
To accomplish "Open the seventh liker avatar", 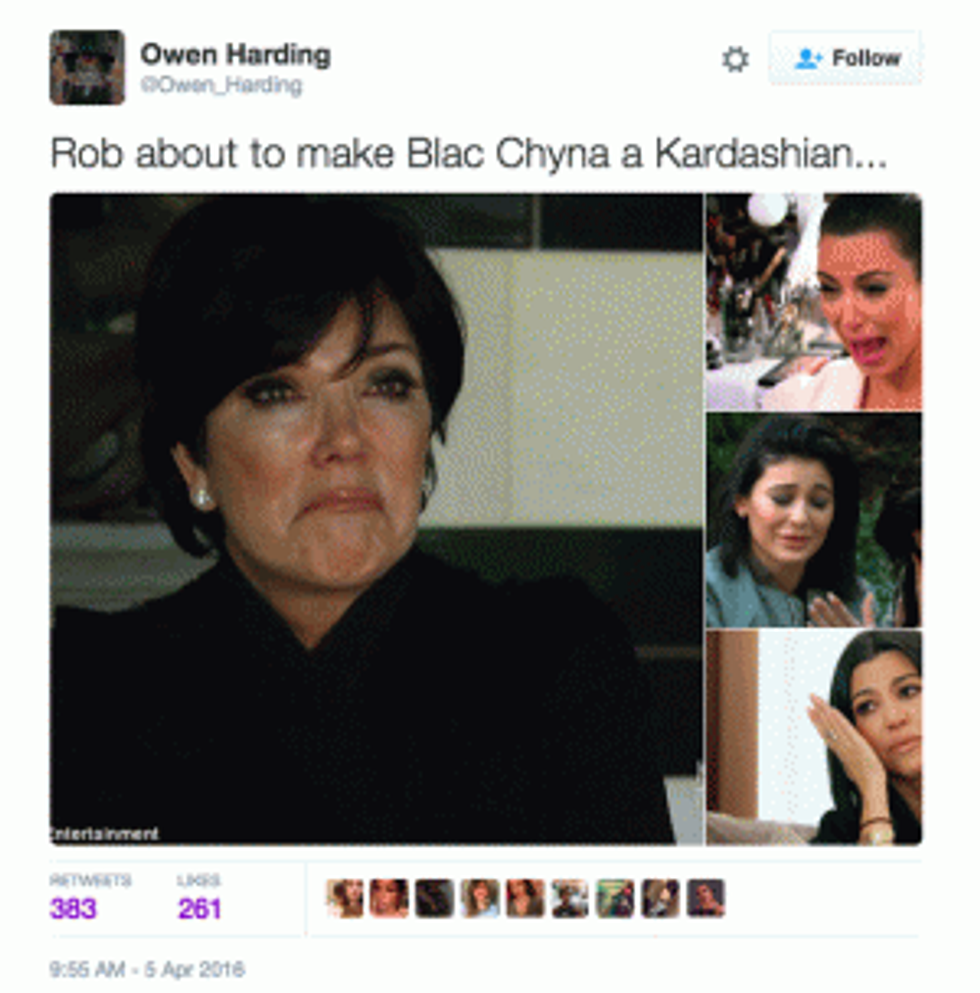I will [x=615, y=898].
